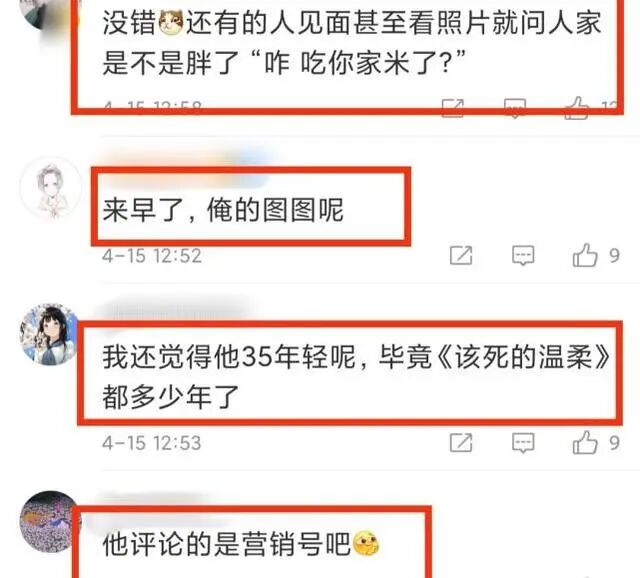Open the anime schoolgirl avatar profile
640x578 pixels.
50,334
